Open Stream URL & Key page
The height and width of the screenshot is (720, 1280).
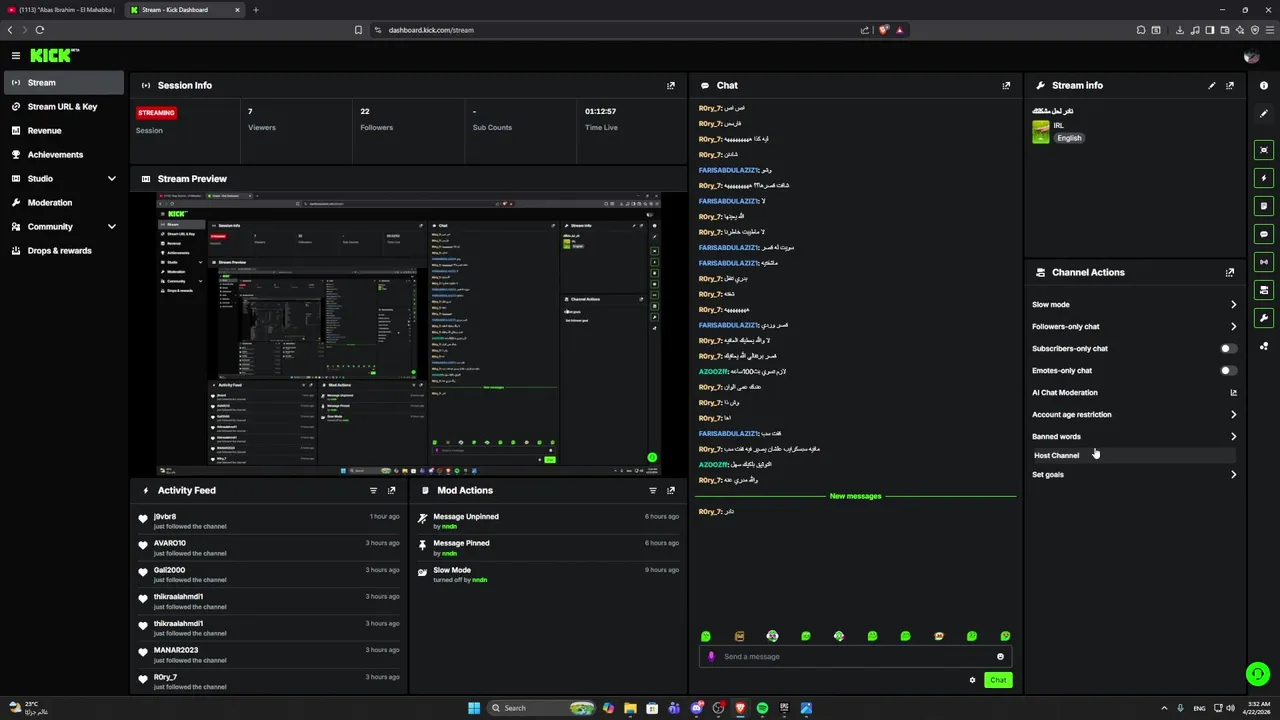click(64, 106)
